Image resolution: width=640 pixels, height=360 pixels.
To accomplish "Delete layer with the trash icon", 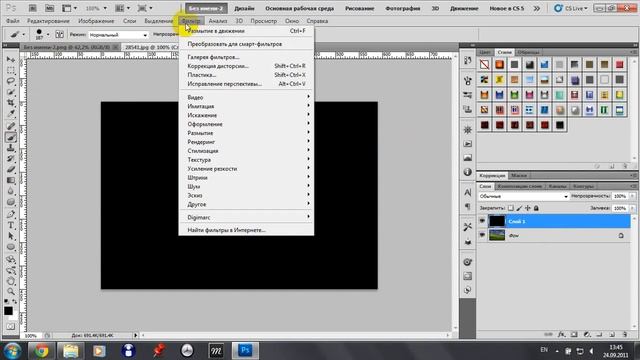I will click(x=625, y=335).
